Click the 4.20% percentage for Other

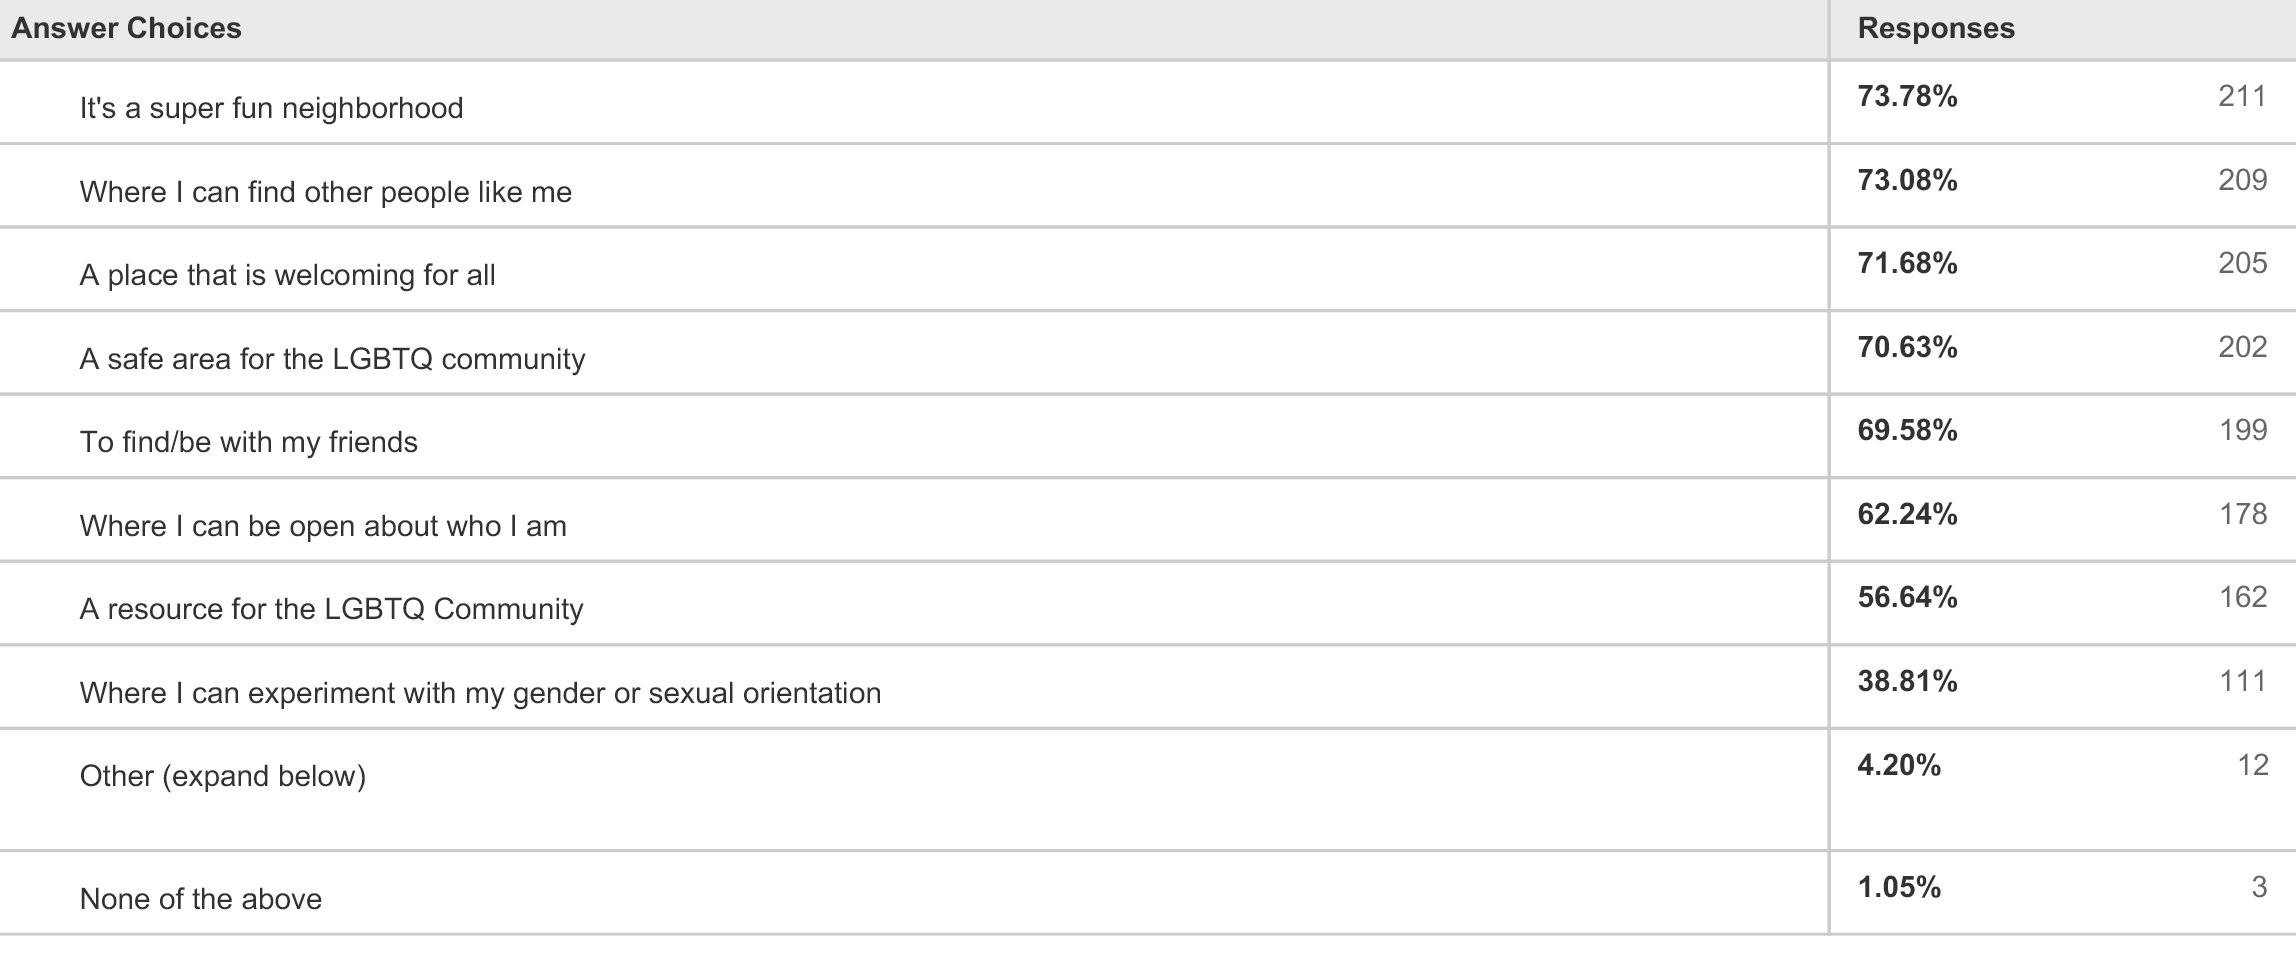[x=1899, y=765]
